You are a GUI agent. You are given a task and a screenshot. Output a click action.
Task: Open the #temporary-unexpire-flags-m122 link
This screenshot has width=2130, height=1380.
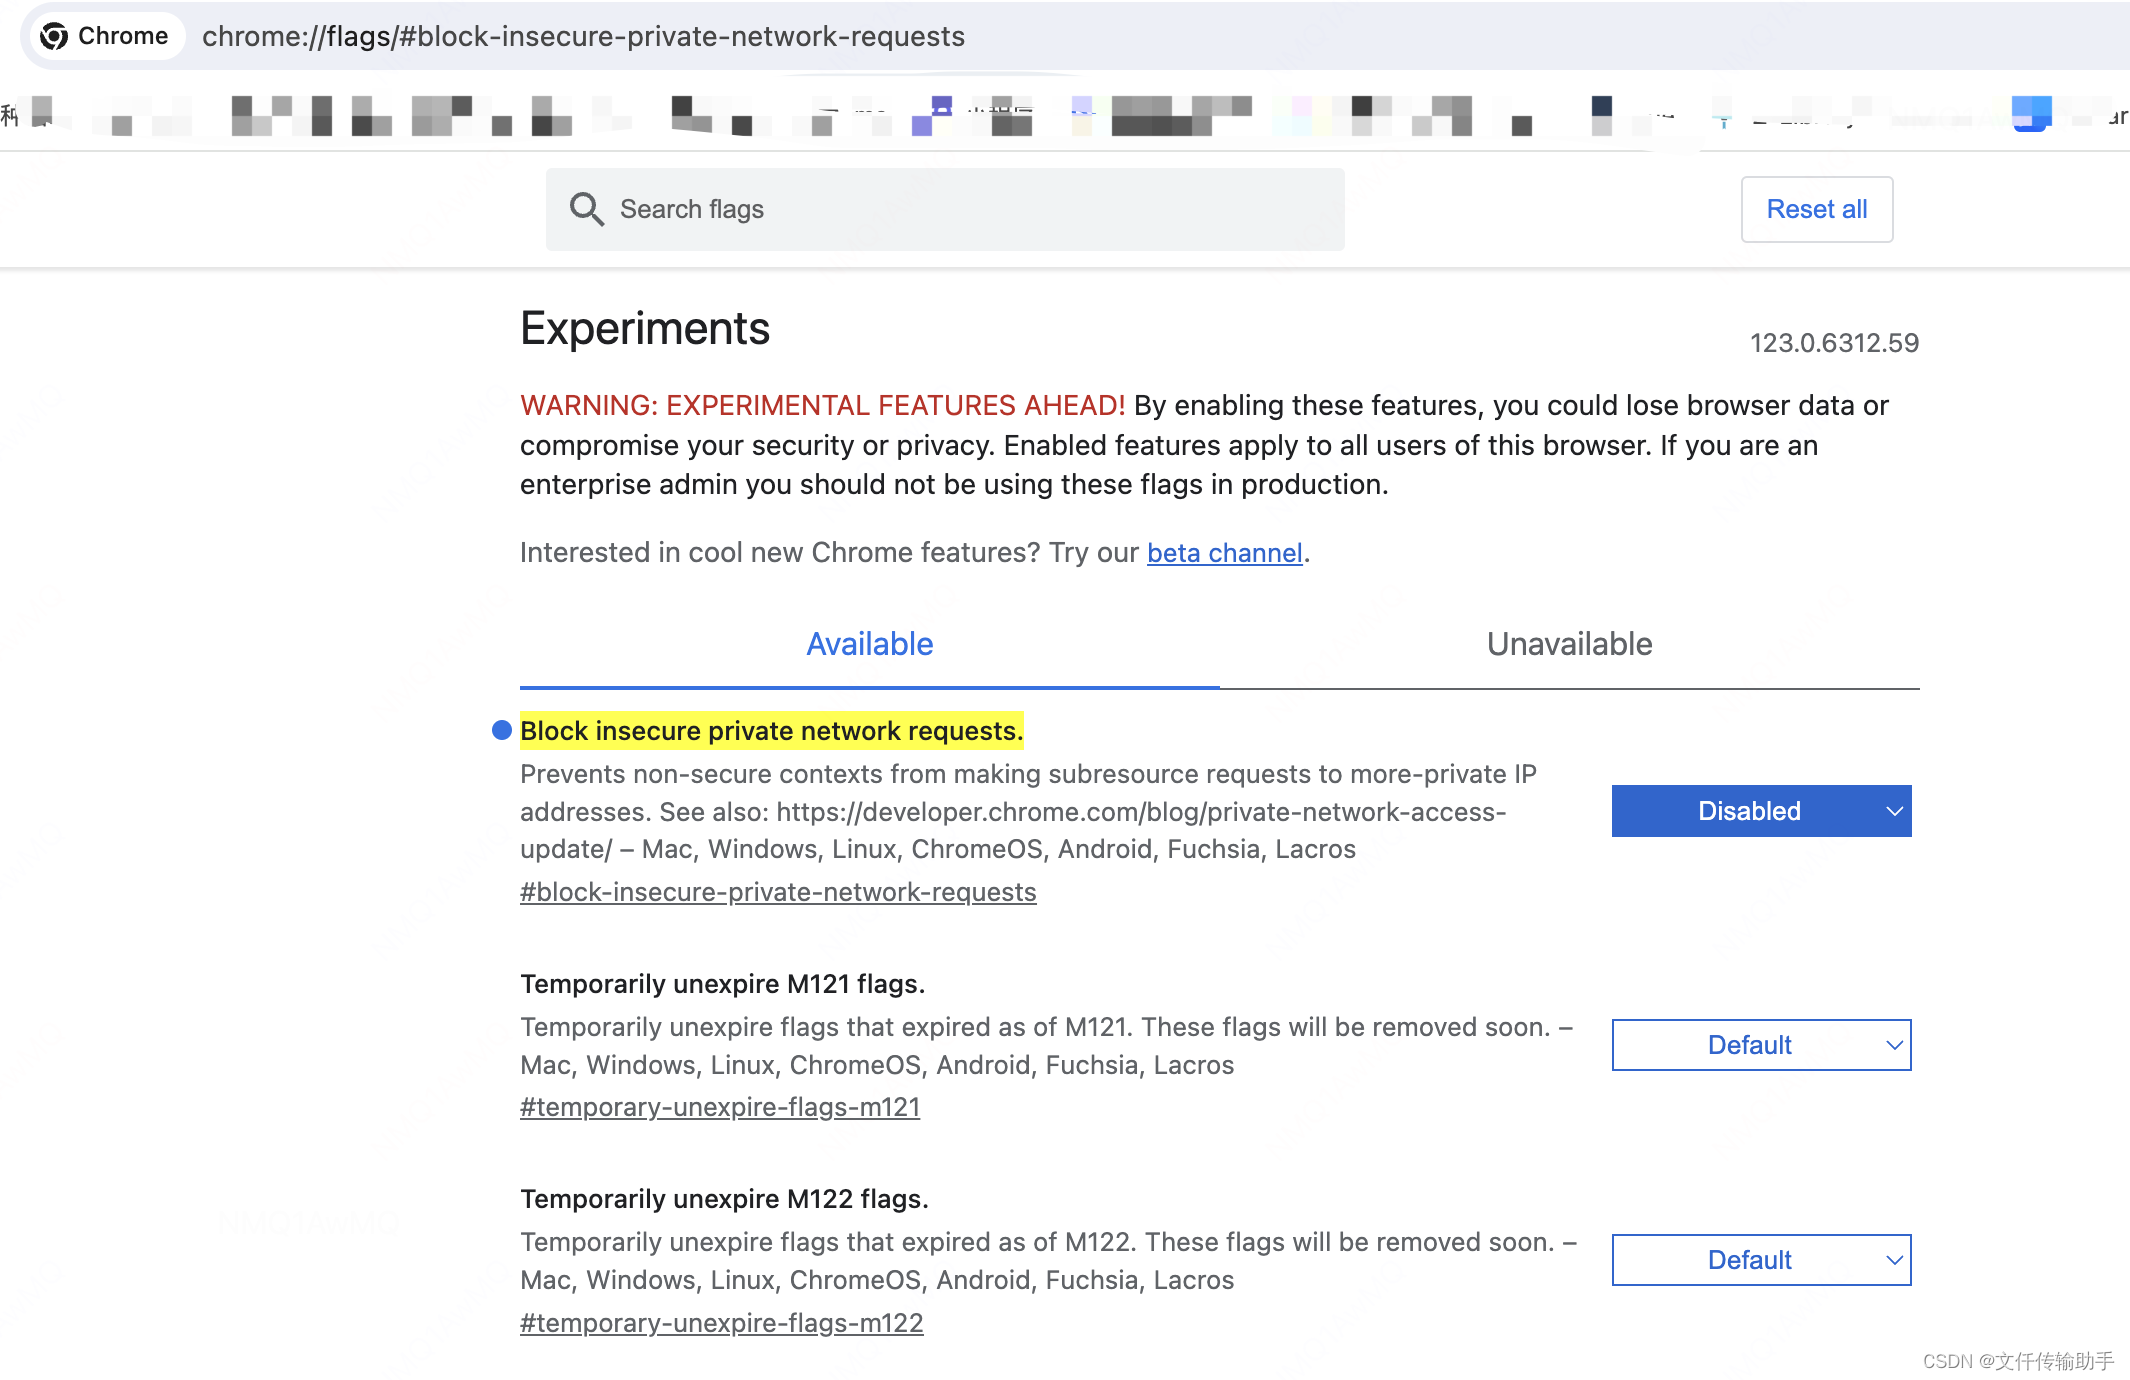pyautogui.click(x=722, y=1322)
